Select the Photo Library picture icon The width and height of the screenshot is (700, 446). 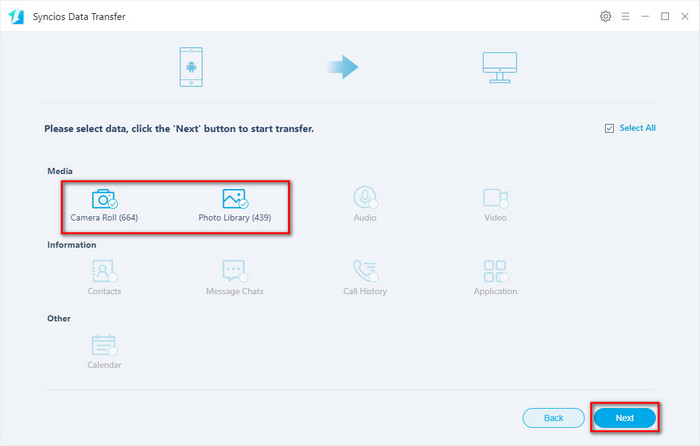coord(235,199)
